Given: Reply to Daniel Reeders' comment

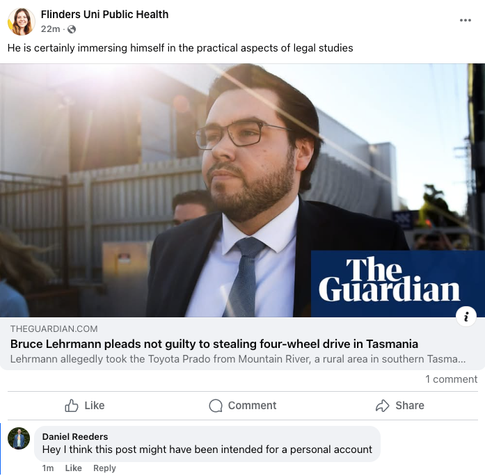Looking at the screenshot, I should pos(104,468).
